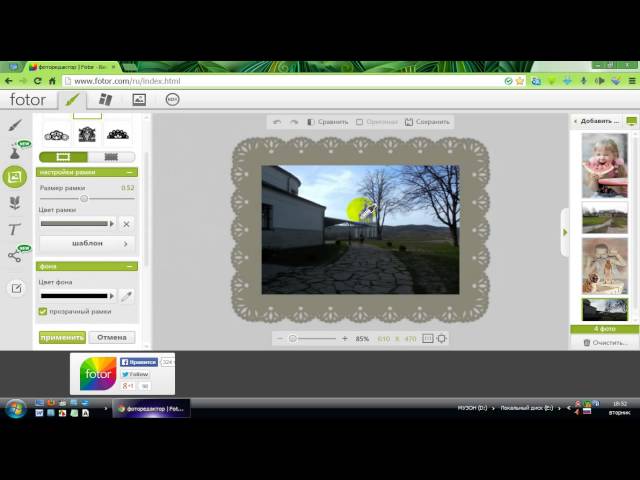Open the clip art stickers tool
640x480 pixels.
(x=15, y=202)
